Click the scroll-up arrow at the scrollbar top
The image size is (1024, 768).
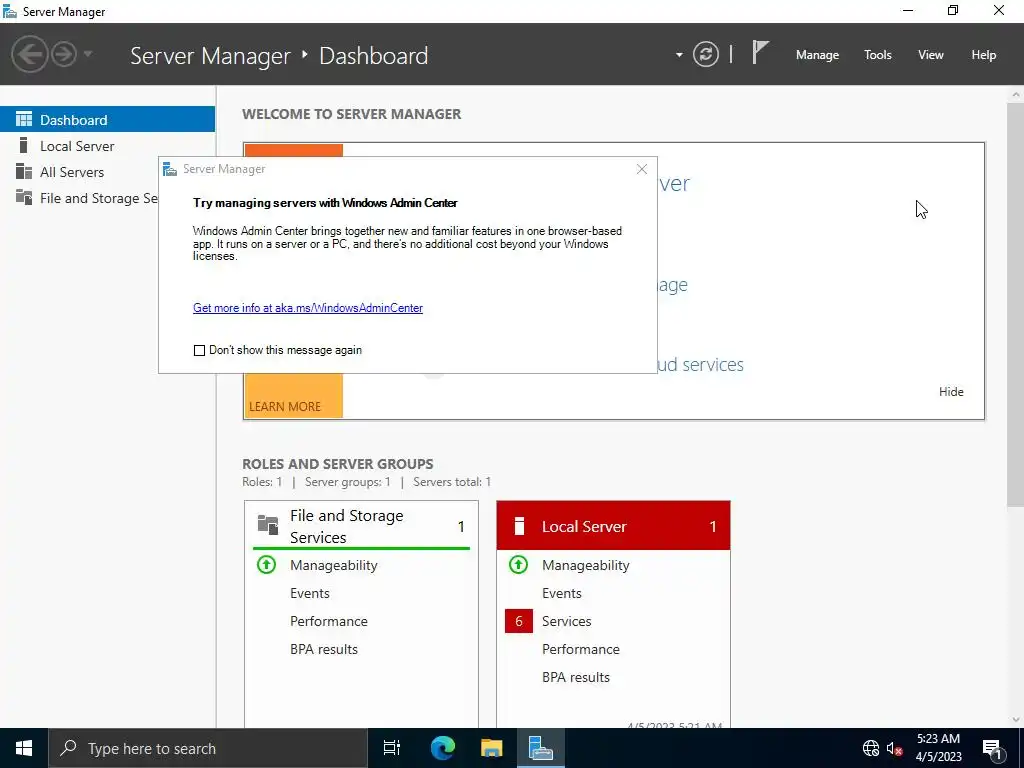(x=1016, y=95)
